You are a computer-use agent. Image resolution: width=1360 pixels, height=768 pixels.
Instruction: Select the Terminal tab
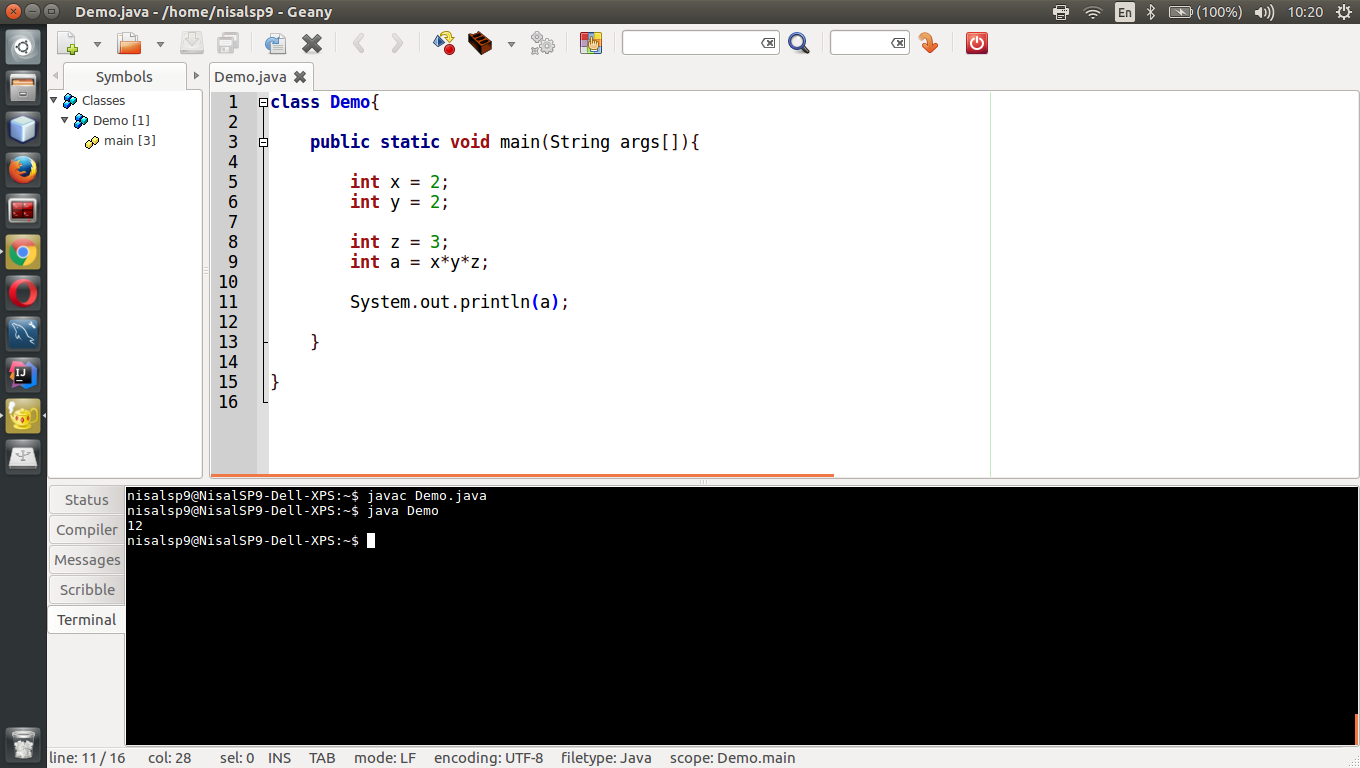click(86, 620)
